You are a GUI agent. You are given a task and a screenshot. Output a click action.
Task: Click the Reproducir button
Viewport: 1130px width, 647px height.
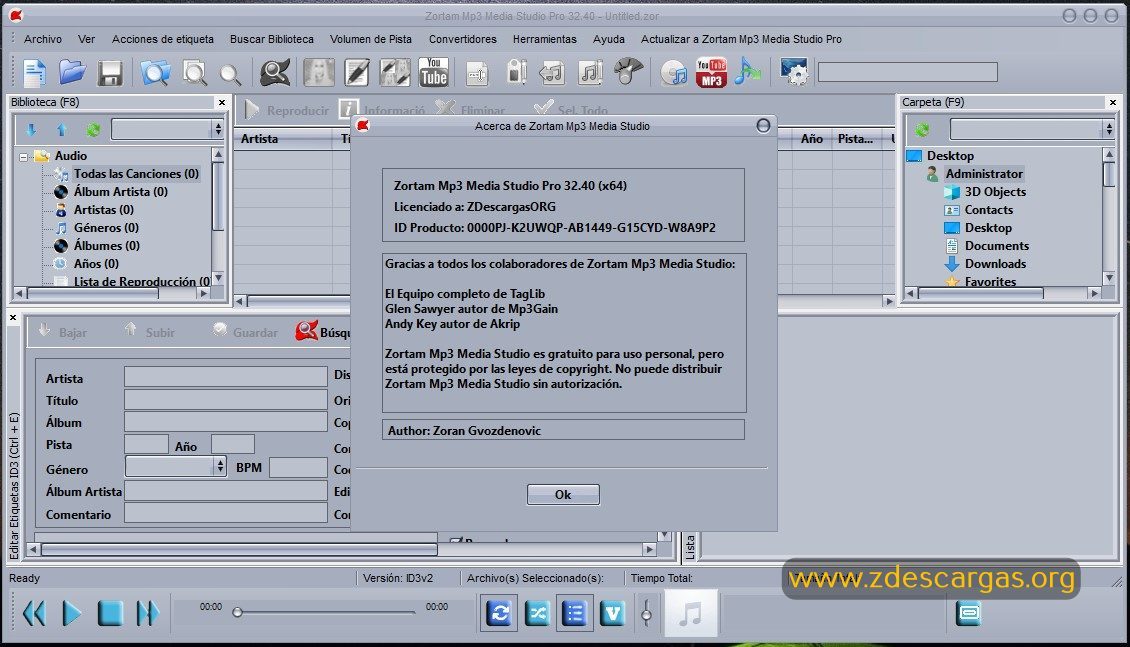point(286,110)
